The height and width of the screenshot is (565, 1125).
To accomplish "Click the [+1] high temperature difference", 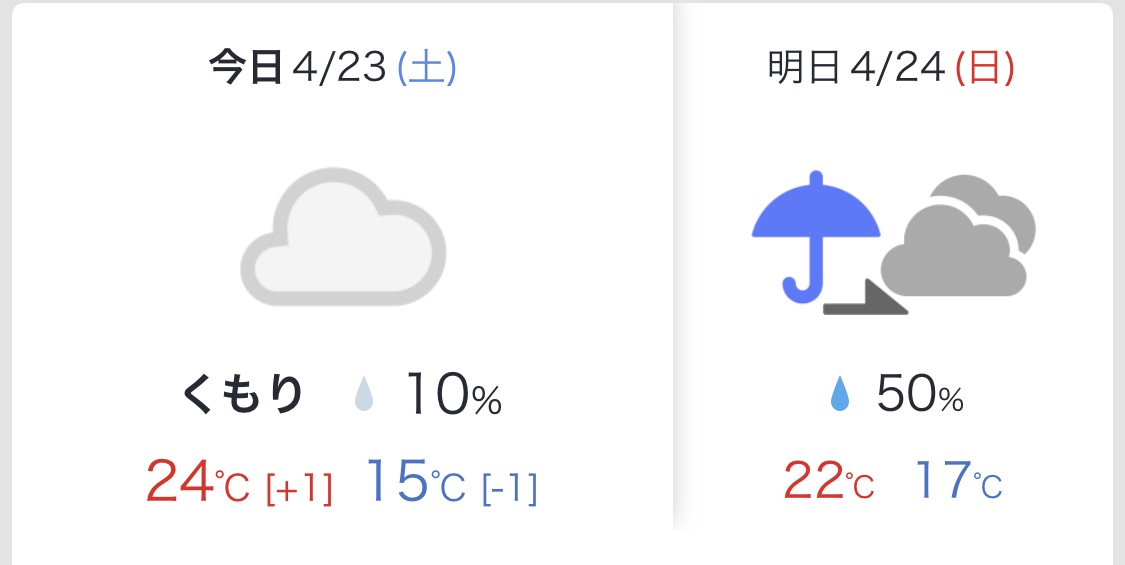I will point(299,489).
